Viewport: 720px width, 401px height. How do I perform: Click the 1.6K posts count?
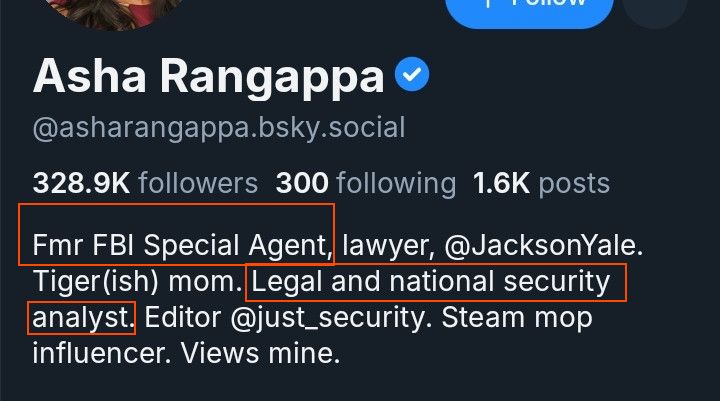[x=541, y=183]
